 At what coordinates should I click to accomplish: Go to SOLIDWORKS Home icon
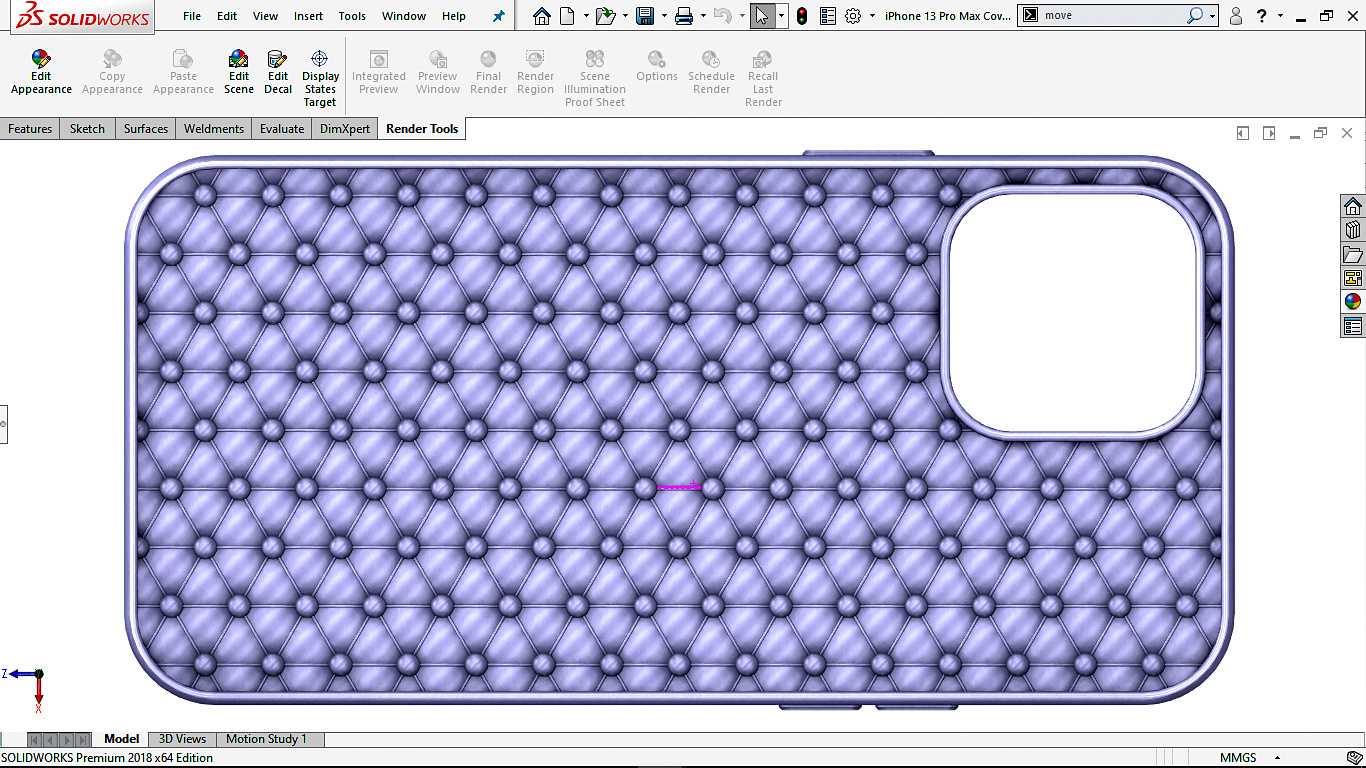pyautogui.click(x=541, y=16)
